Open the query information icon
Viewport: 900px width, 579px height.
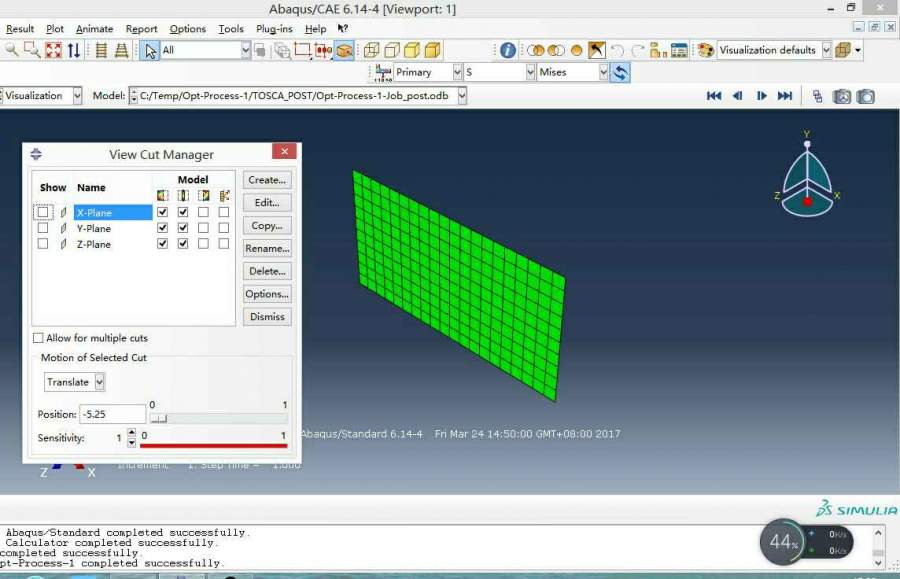pyautogui.click(x=507, y=50)
